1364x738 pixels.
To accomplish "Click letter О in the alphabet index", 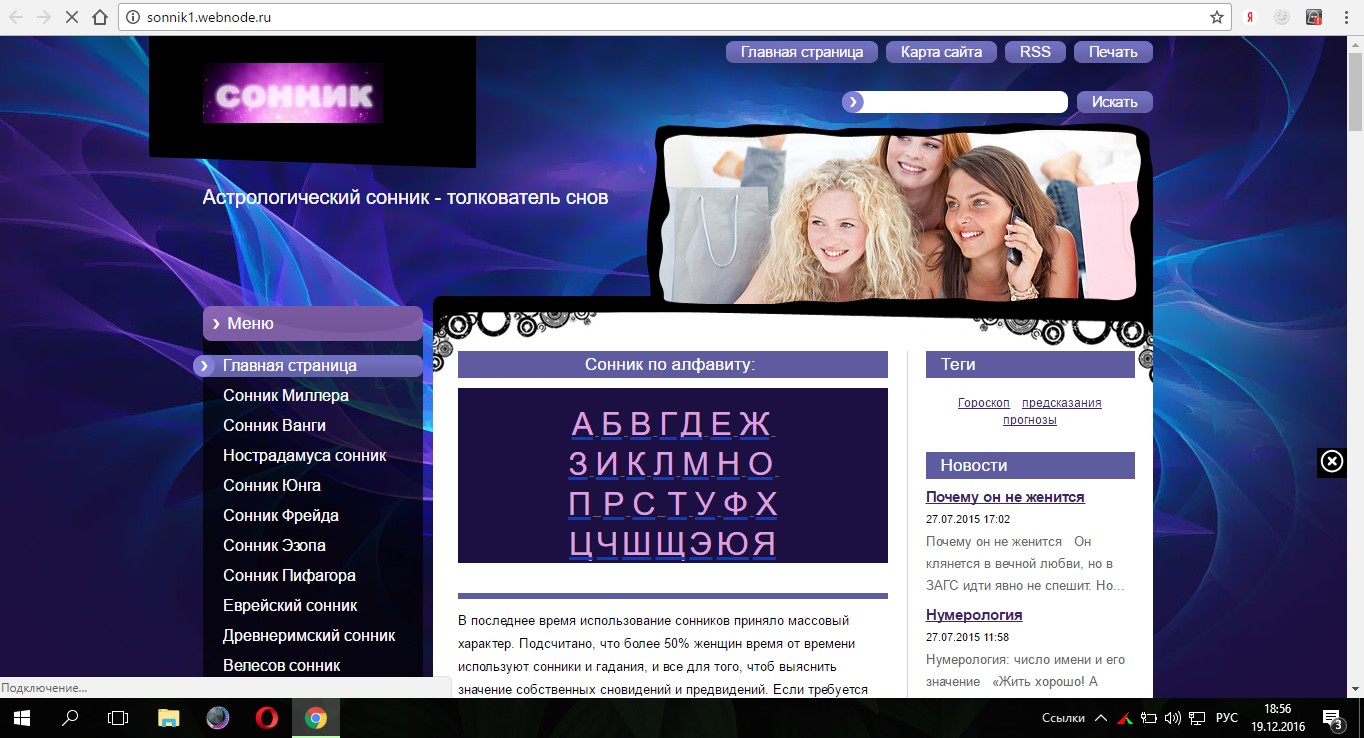I will (x=761, y=464).
